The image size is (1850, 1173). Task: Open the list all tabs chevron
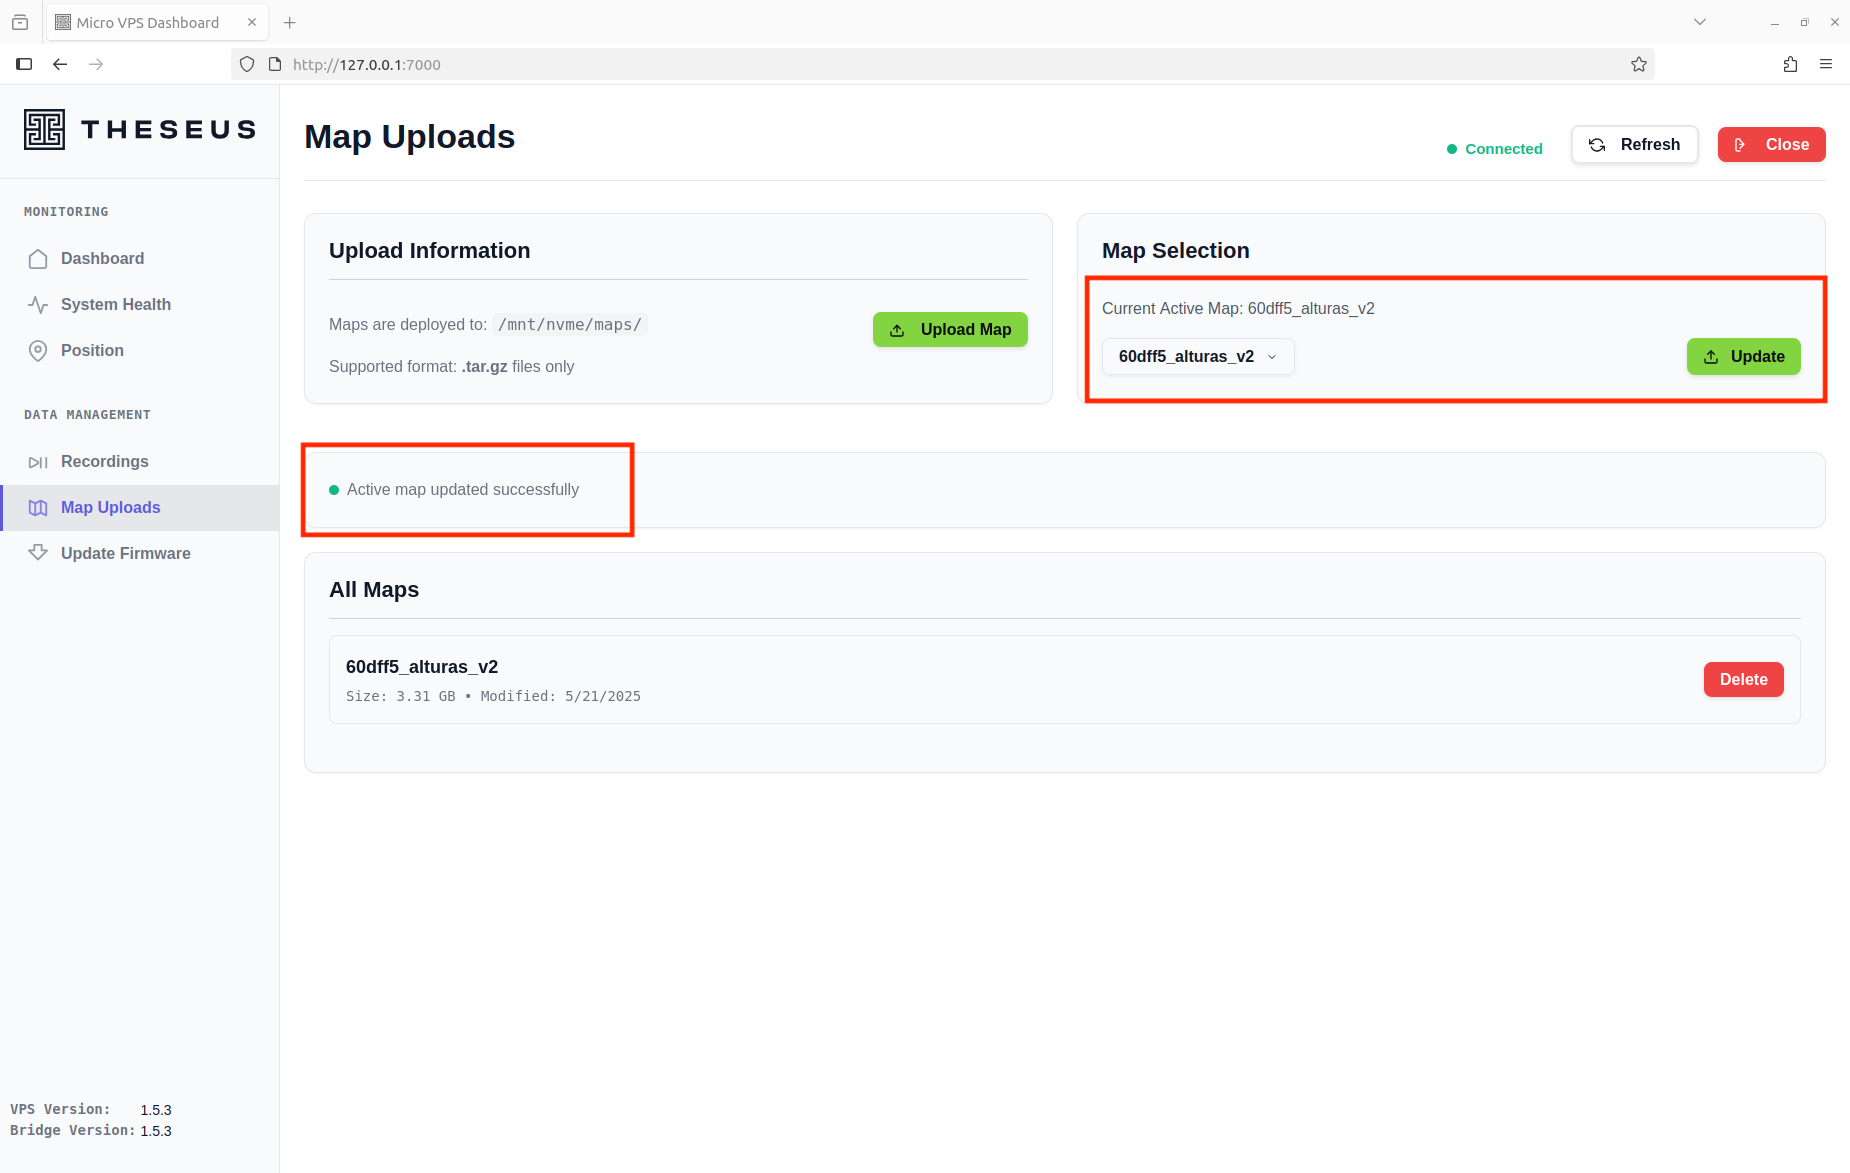(1699, 22)
